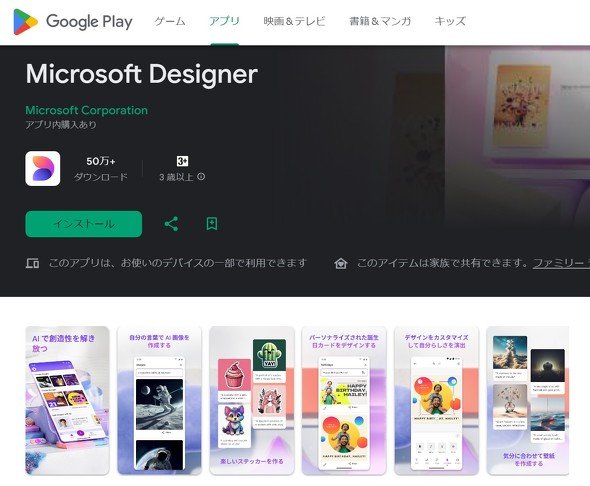Open the birthday card design screenshot
Image resolution: width=590 pixels, height=486 pixels.
tap(344, 401)
